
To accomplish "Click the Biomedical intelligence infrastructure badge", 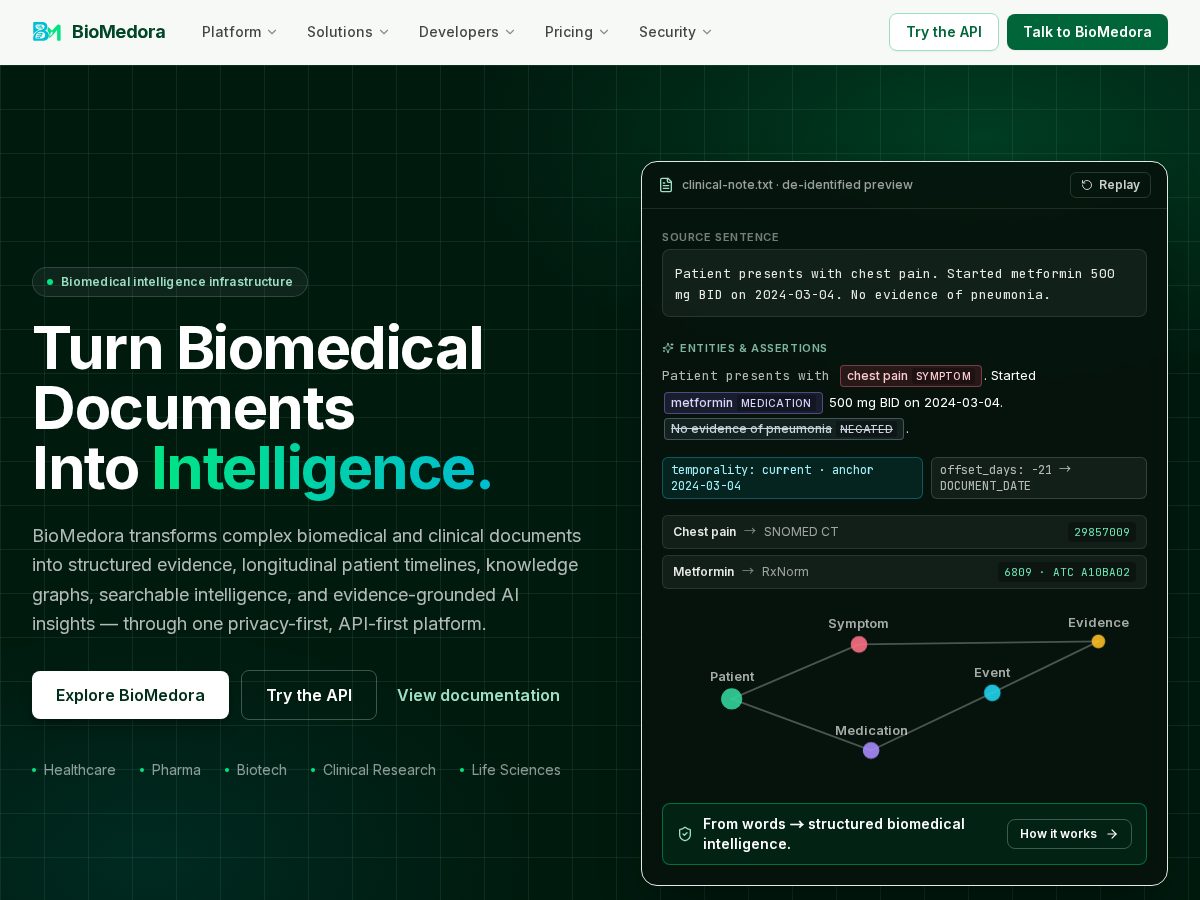I will click(170, 282).
